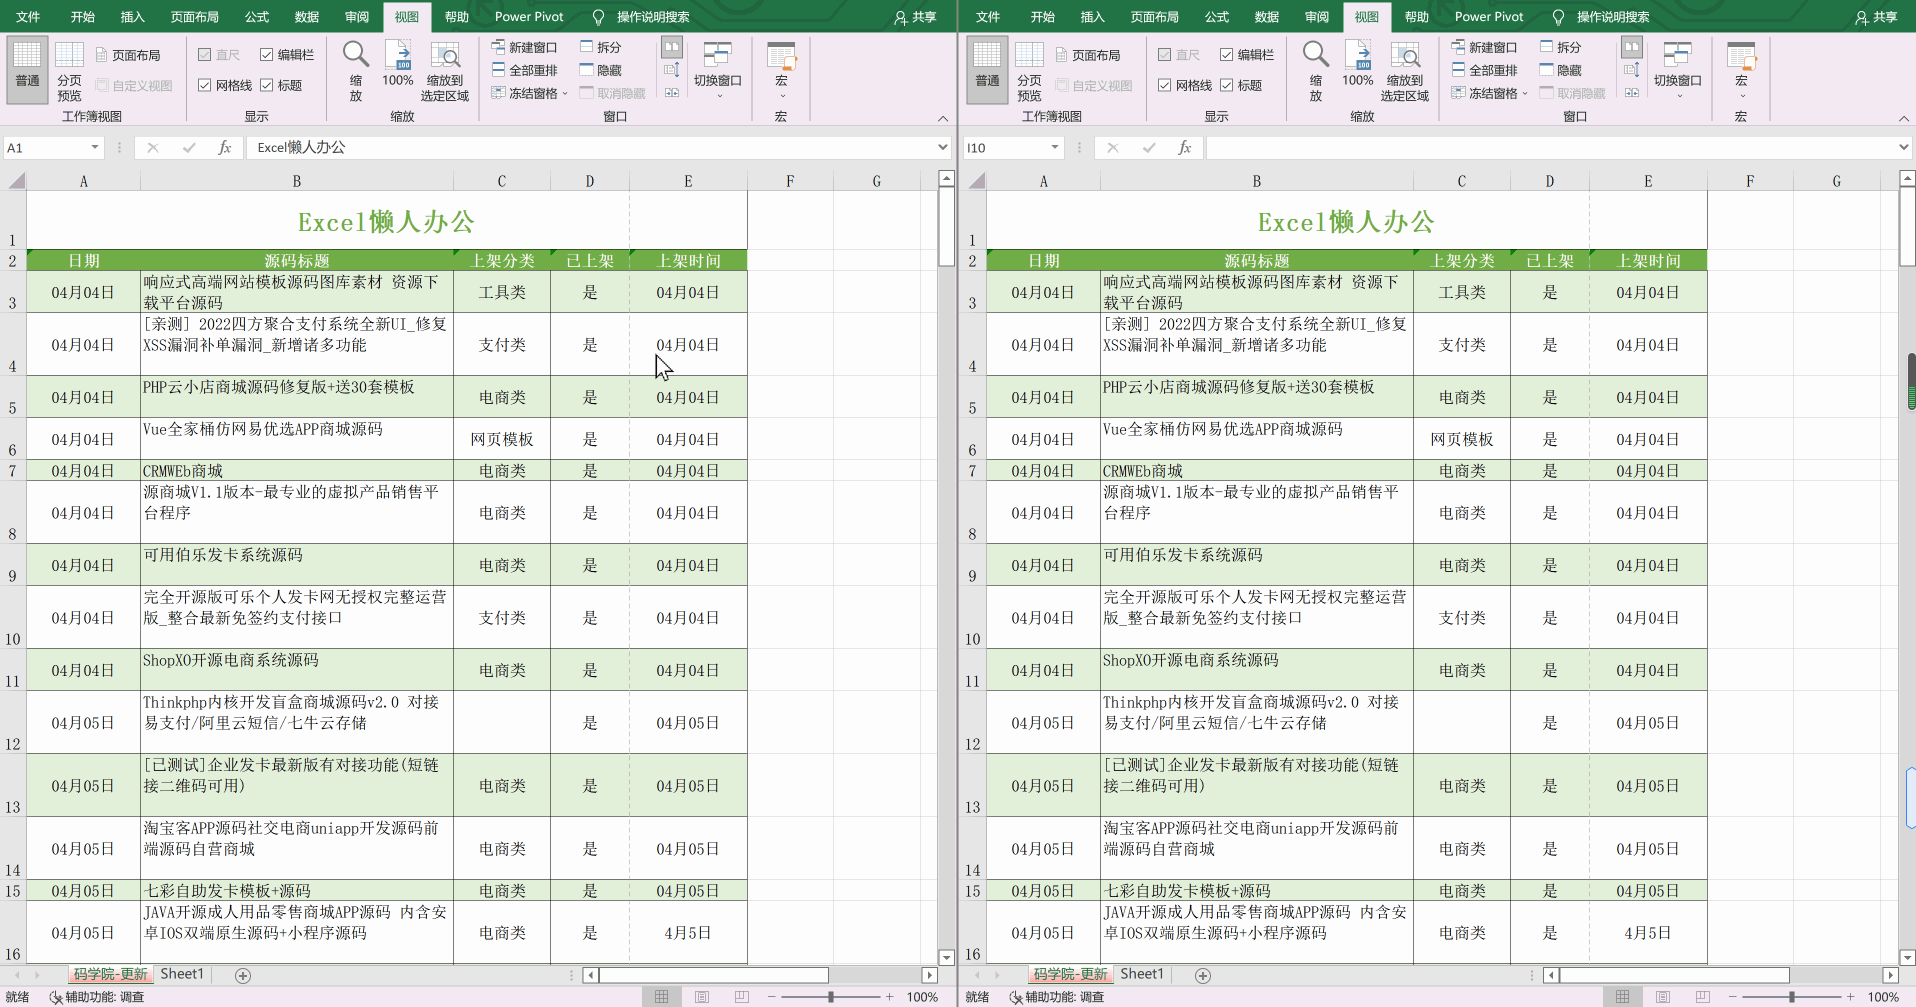Click Macros icon in right window
The image size is (1916, 1007).
(x=1741, y=55)
